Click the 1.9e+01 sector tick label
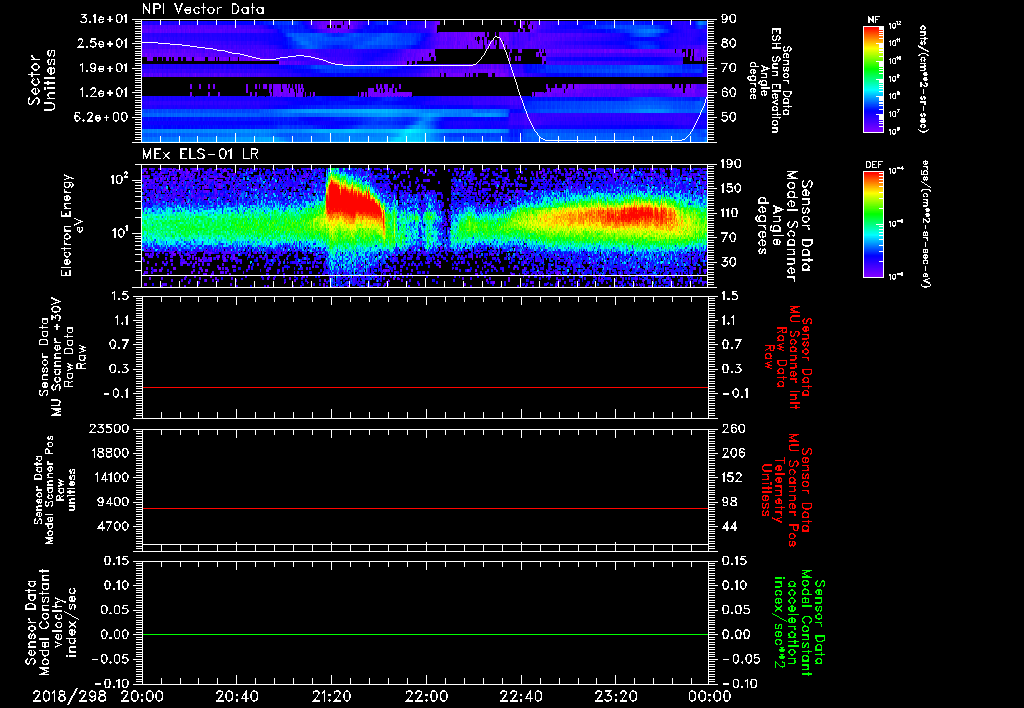This screenshot has height=708, width=1024. [104, 68]
